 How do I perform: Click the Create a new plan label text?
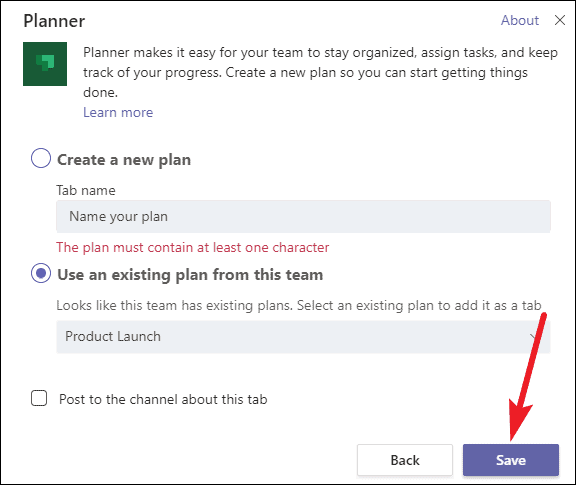click(x=124, y=160)
